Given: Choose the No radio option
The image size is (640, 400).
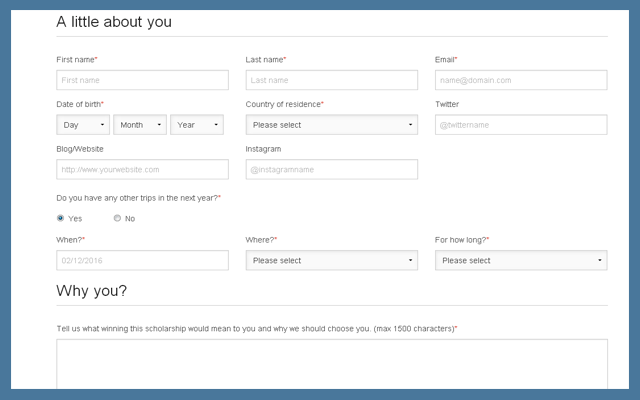Looking at the screenshot, I should point(117,218).
